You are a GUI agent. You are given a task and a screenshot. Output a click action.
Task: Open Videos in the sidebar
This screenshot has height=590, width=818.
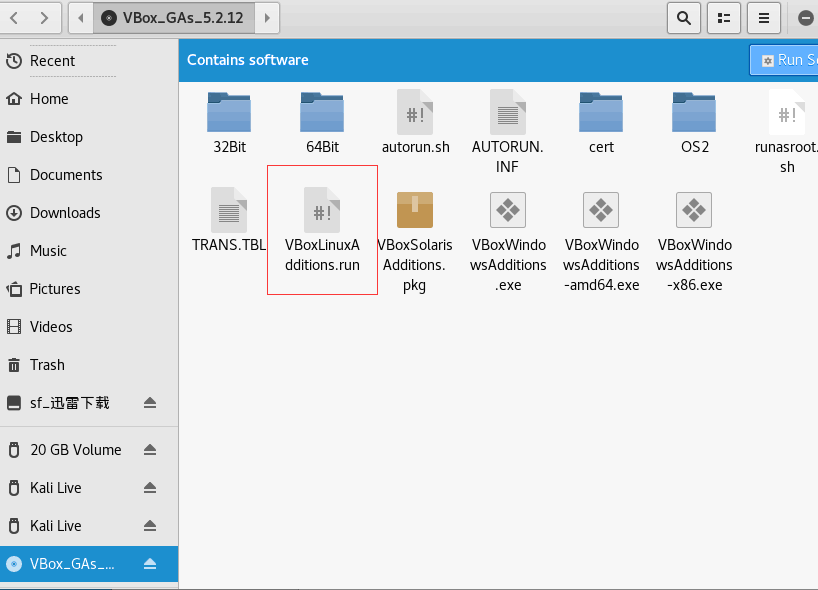tap(89, 327)
